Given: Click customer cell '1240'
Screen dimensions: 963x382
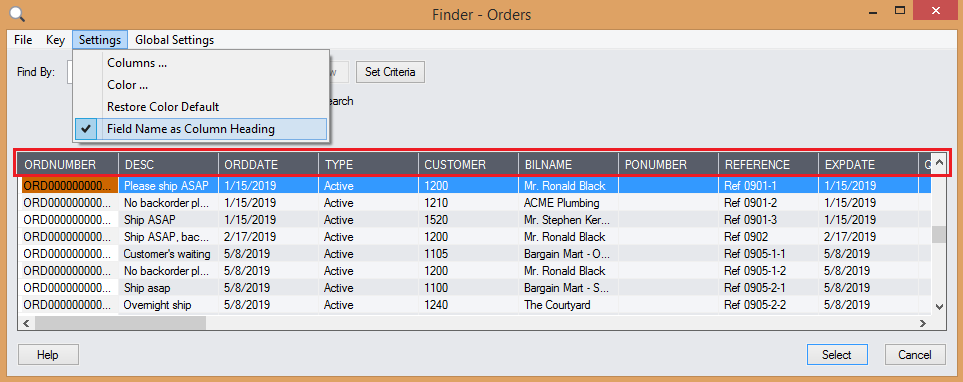Looking at the screenshot, I should tap(469, 305).
